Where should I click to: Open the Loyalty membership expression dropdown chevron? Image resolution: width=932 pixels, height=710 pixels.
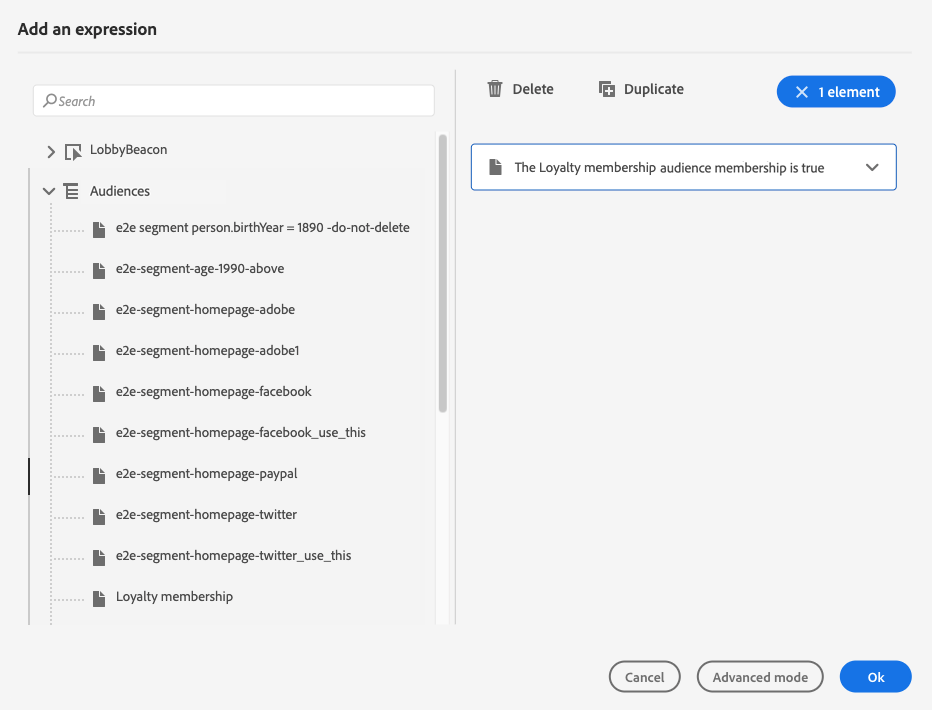(872, 168)
